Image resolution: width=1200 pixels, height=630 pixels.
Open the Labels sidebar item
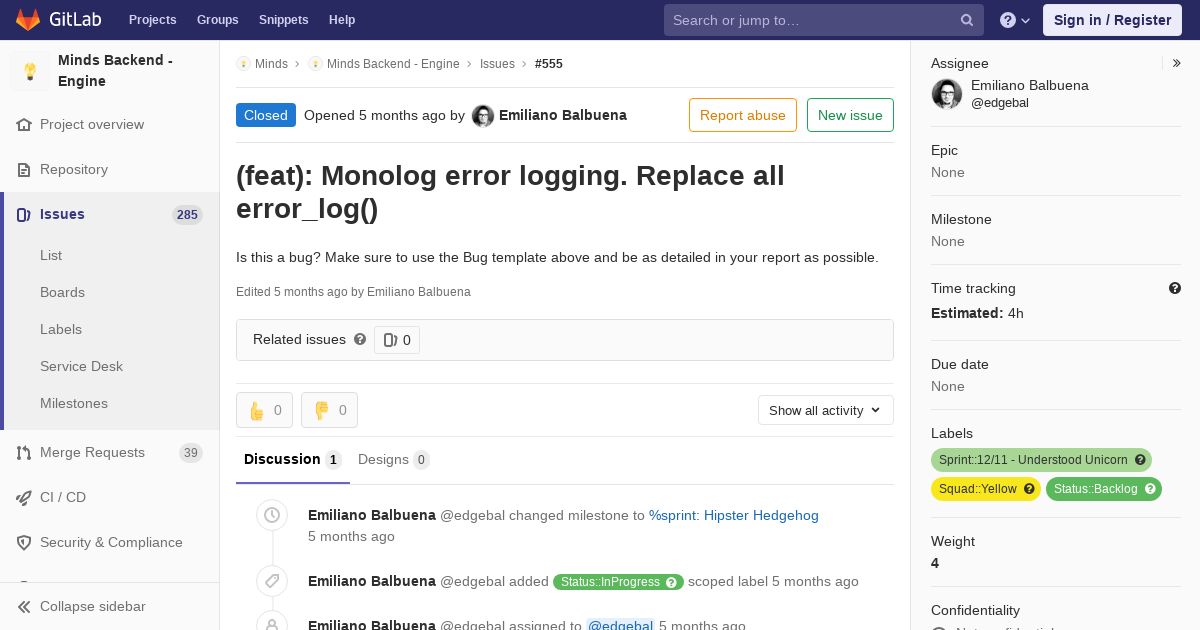(61, 329)
